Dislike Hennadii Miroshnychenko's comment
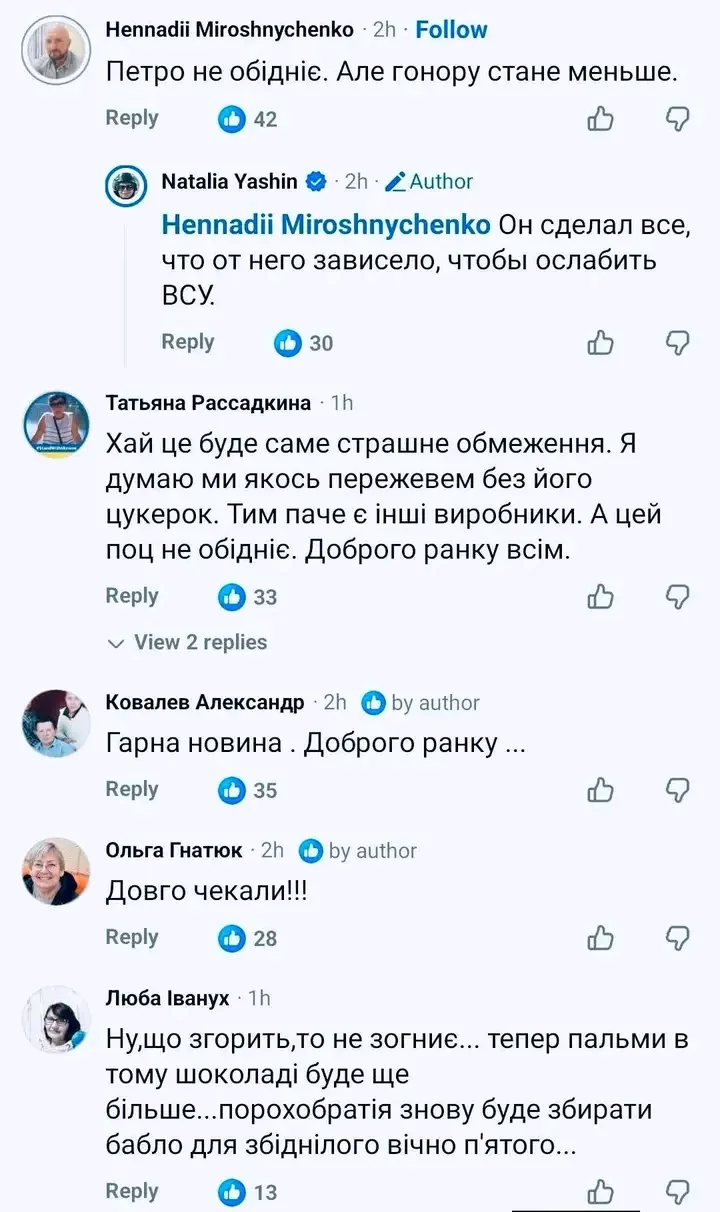The width and height of the screenshot is (720, 1212). (678, 119)
